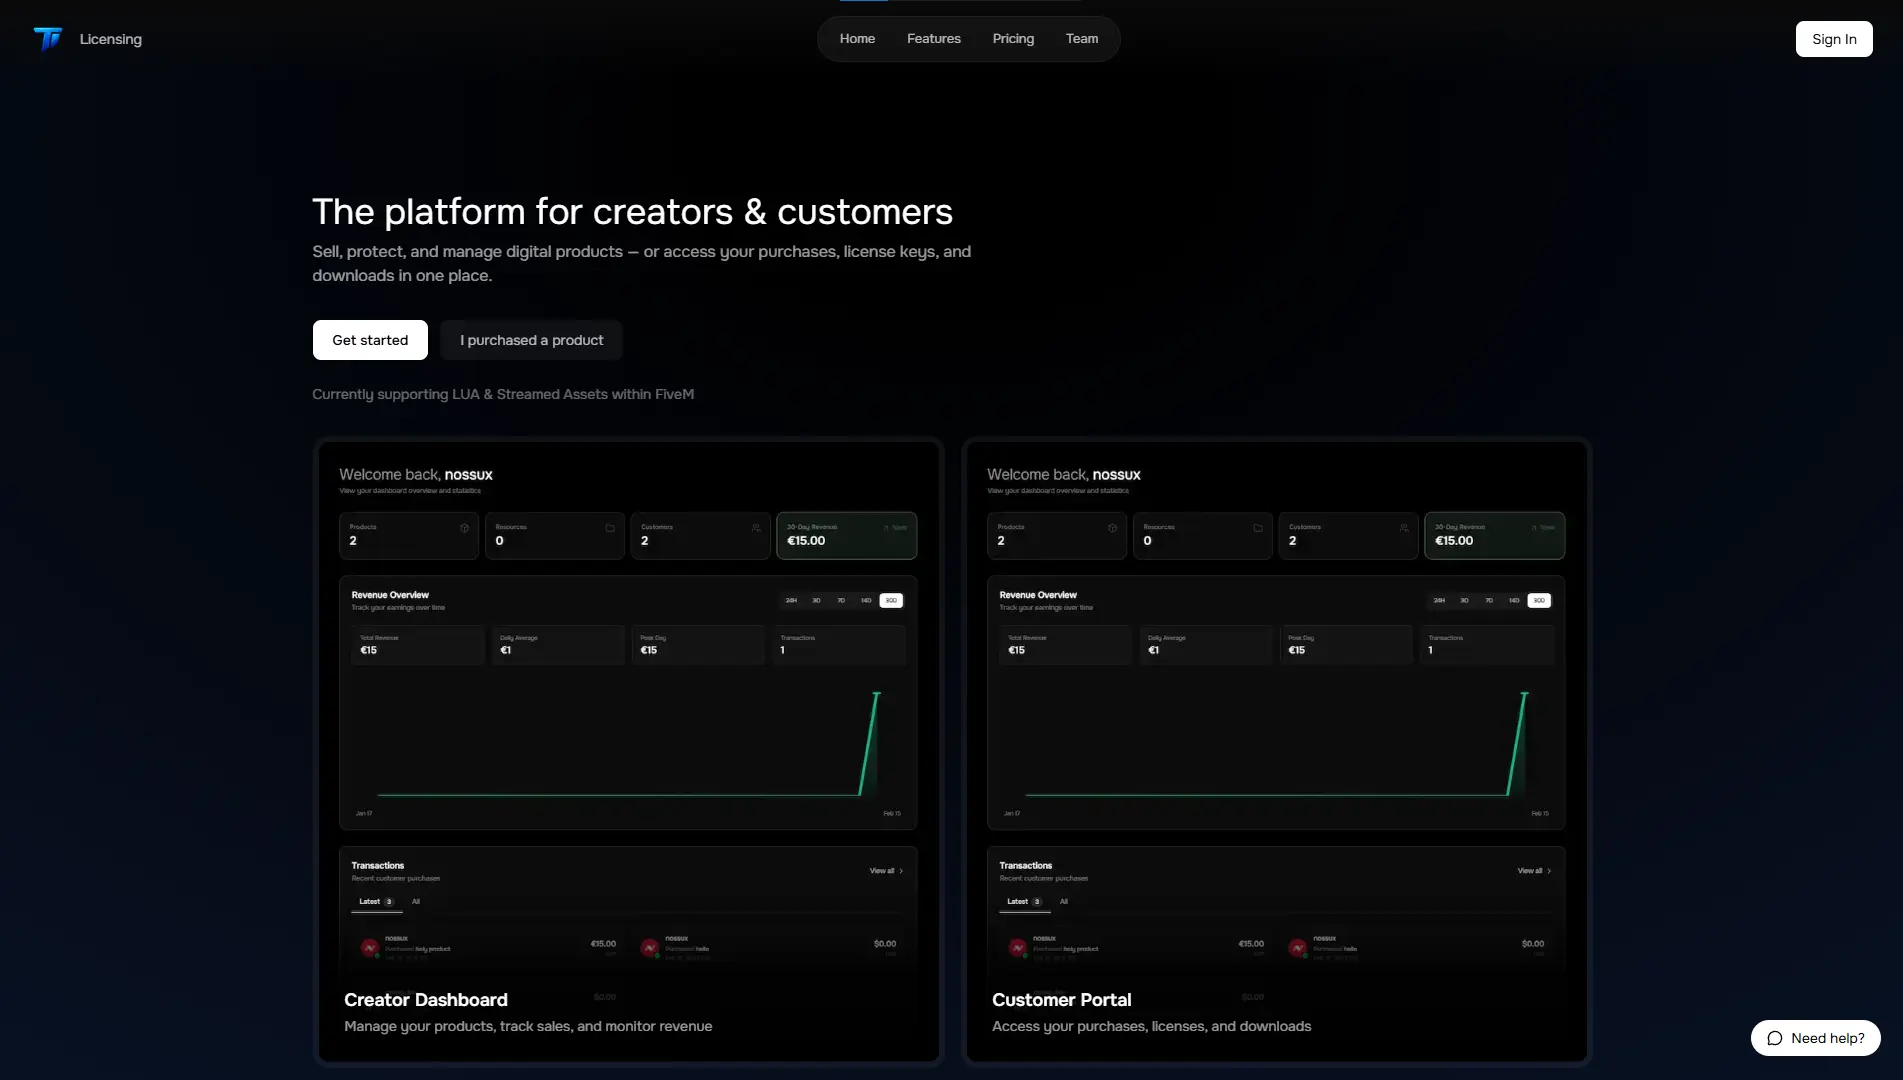Click nossux's avatar in the Transactions list
The image size is (1903, 1080).
point(370,946)
